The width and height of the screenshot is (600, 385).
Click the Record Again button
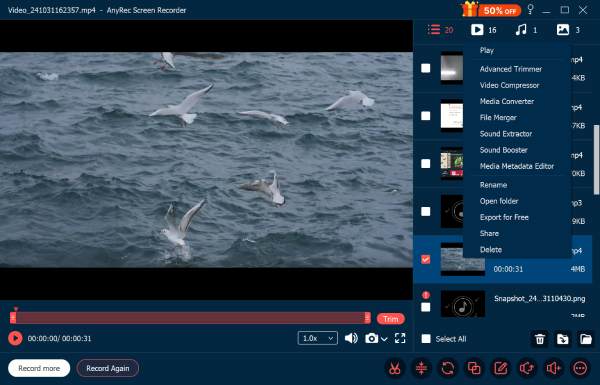[x=108, y=368]
